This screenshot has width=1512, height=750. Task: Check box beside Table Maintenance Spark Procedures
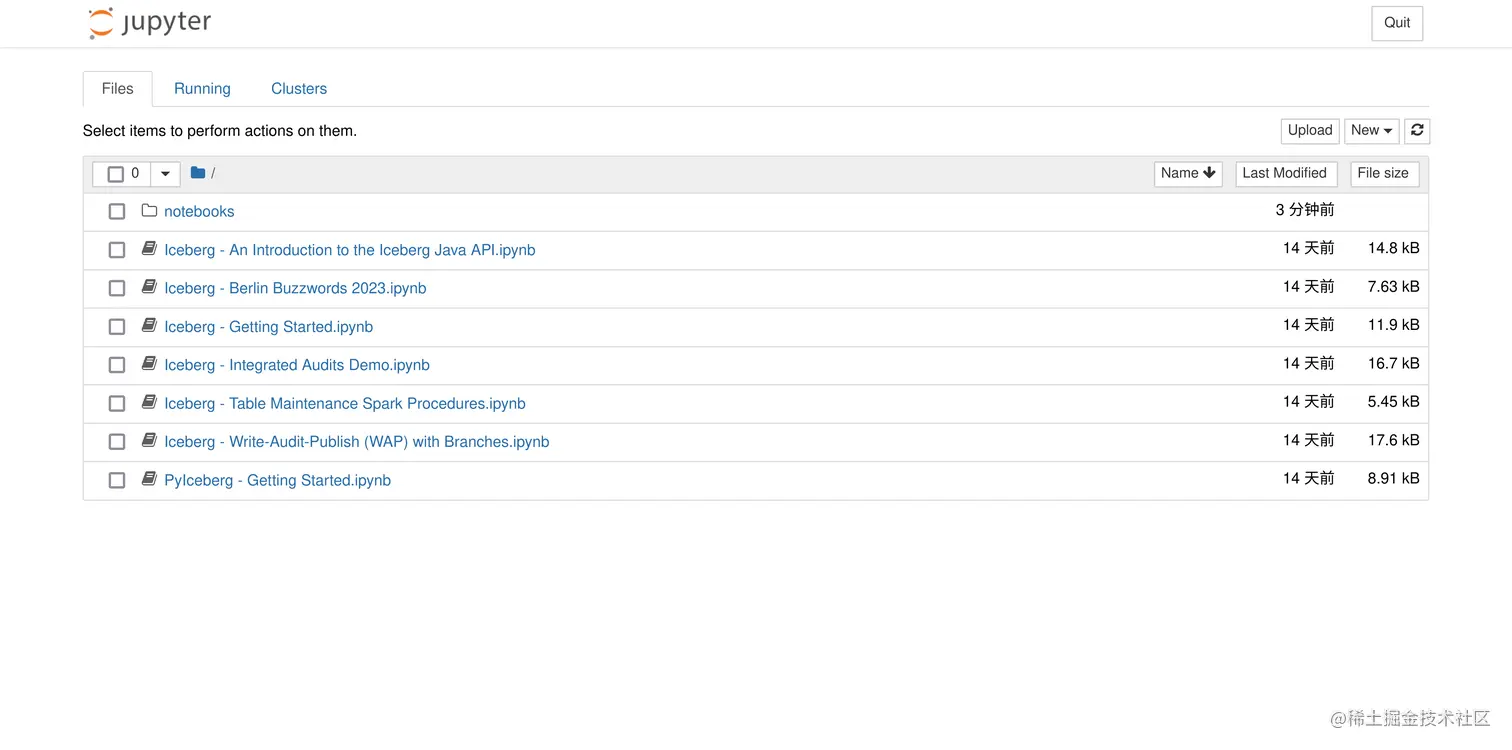point(117,404)
